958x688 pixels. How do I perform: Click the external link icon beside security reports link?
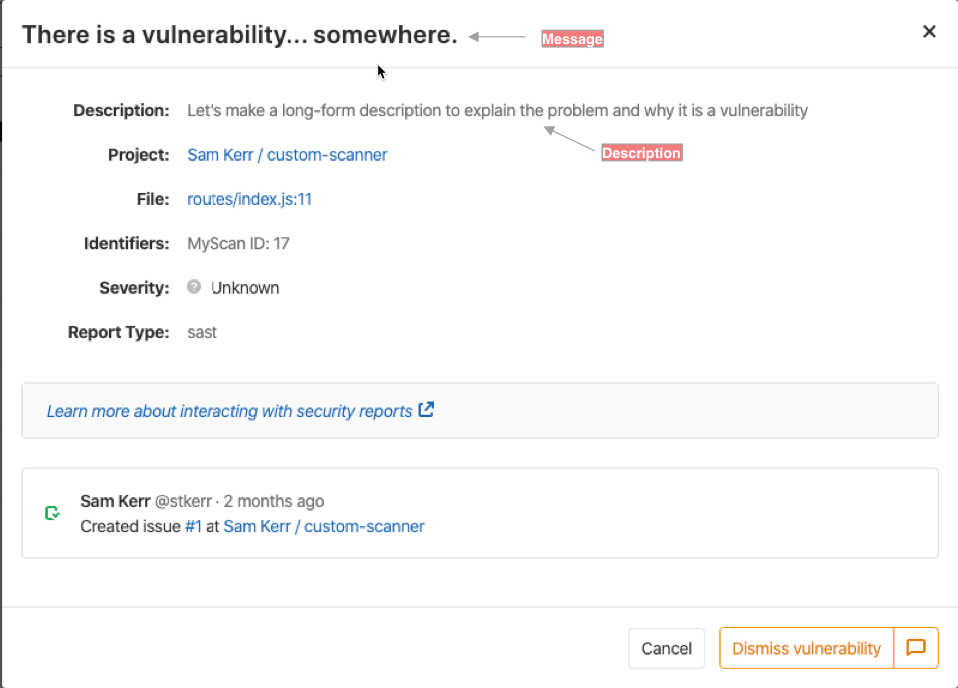coord(427,409)
